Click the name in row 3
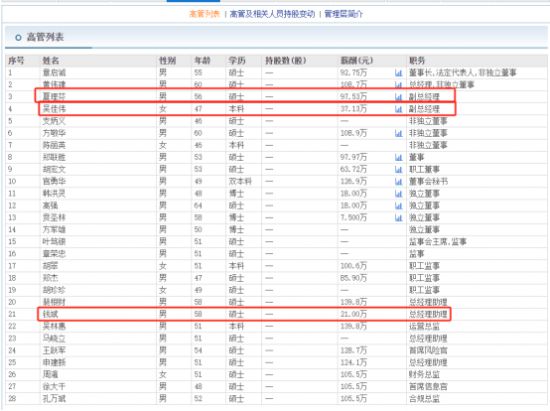Viewport: 550px width, 411px height. pyautogui.click(x=54, y=97)
